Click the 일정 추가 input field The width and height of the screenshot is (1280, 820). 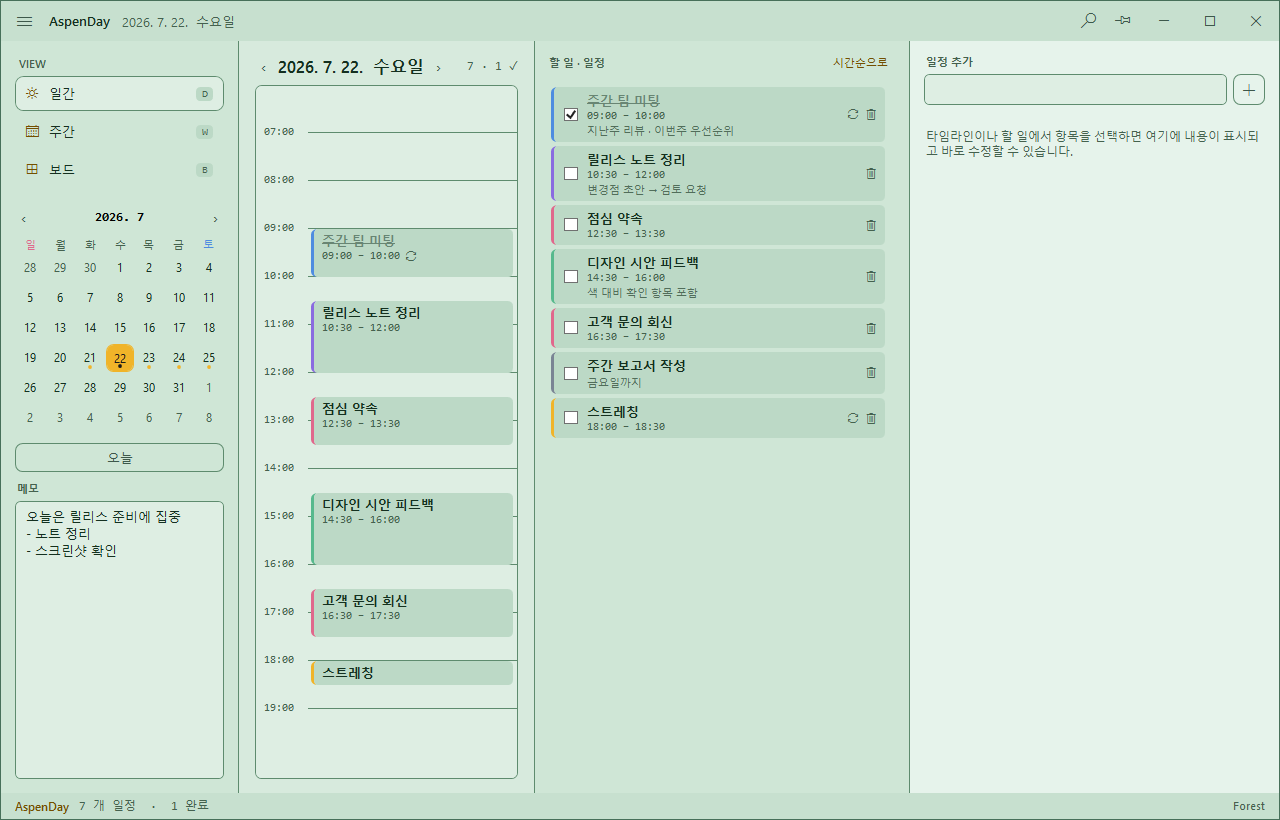1075,89
